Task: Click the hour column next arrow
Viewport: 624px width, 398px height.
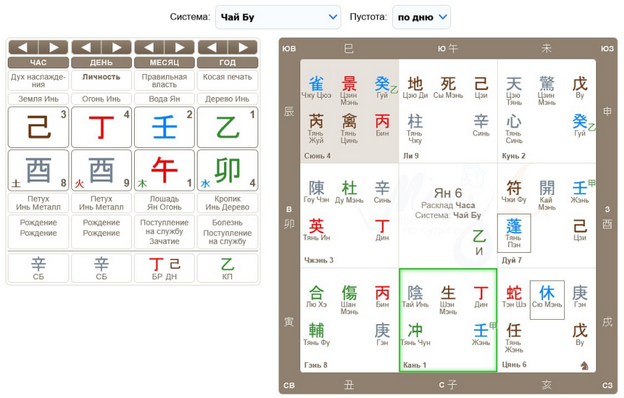Action: 53,47
